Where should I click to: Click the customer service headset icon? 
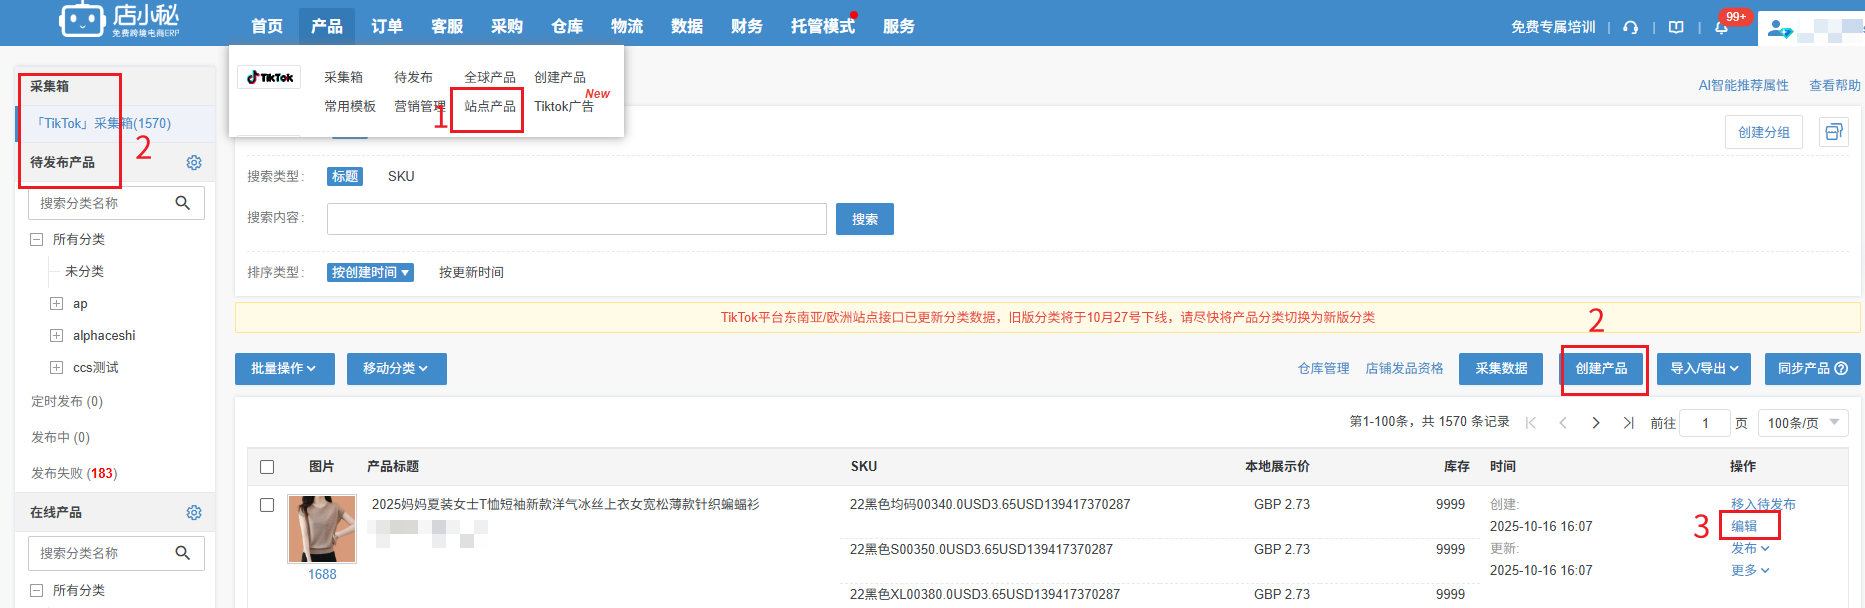(1630, 27)
